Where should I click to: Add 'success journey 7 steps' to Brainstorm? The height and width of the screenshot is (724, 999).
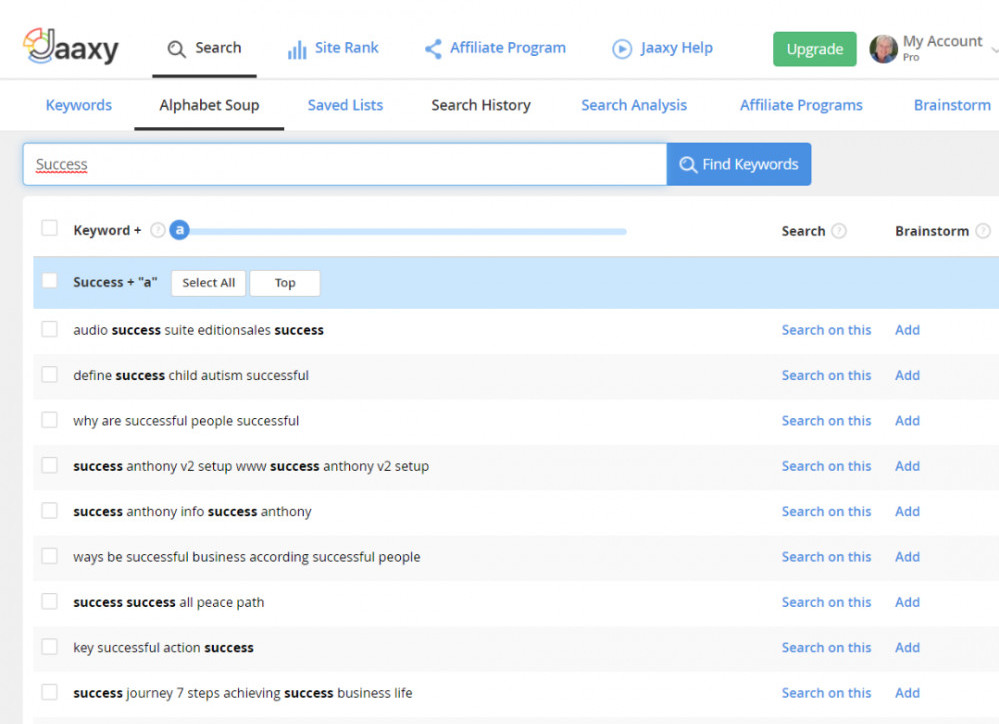907,693
